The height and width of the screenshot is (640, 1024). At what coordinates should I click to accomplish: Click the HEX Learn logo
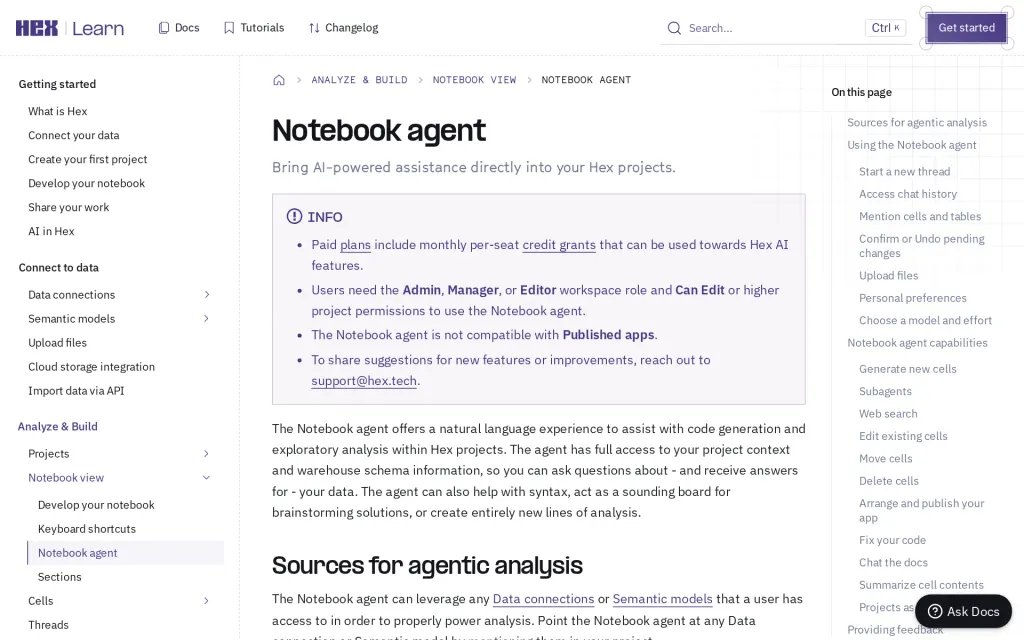tap(70, 28)
